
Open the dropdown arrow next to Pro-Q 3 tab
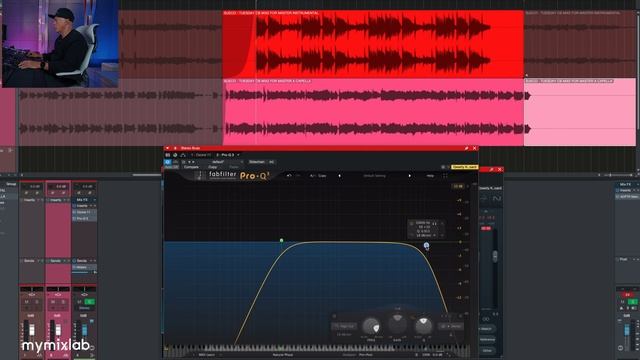[x=238, y=155]
